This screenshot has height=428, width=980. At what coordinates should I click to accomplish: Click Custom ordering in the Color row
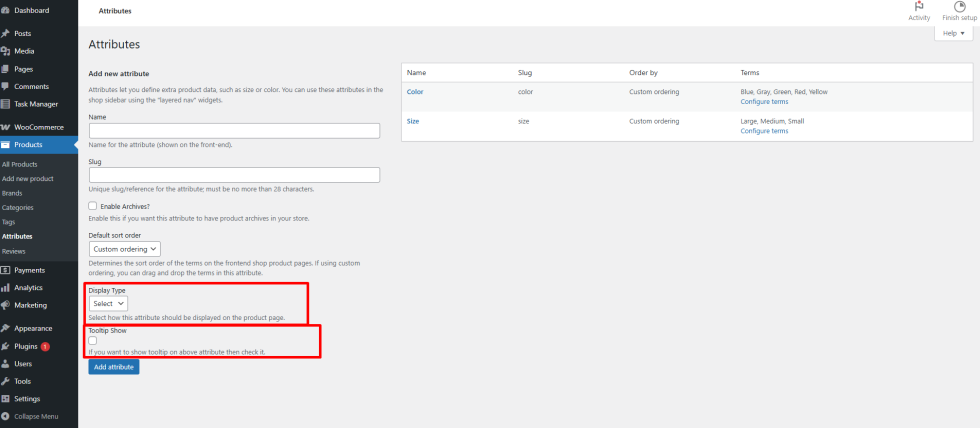click(x=654, y=92)
